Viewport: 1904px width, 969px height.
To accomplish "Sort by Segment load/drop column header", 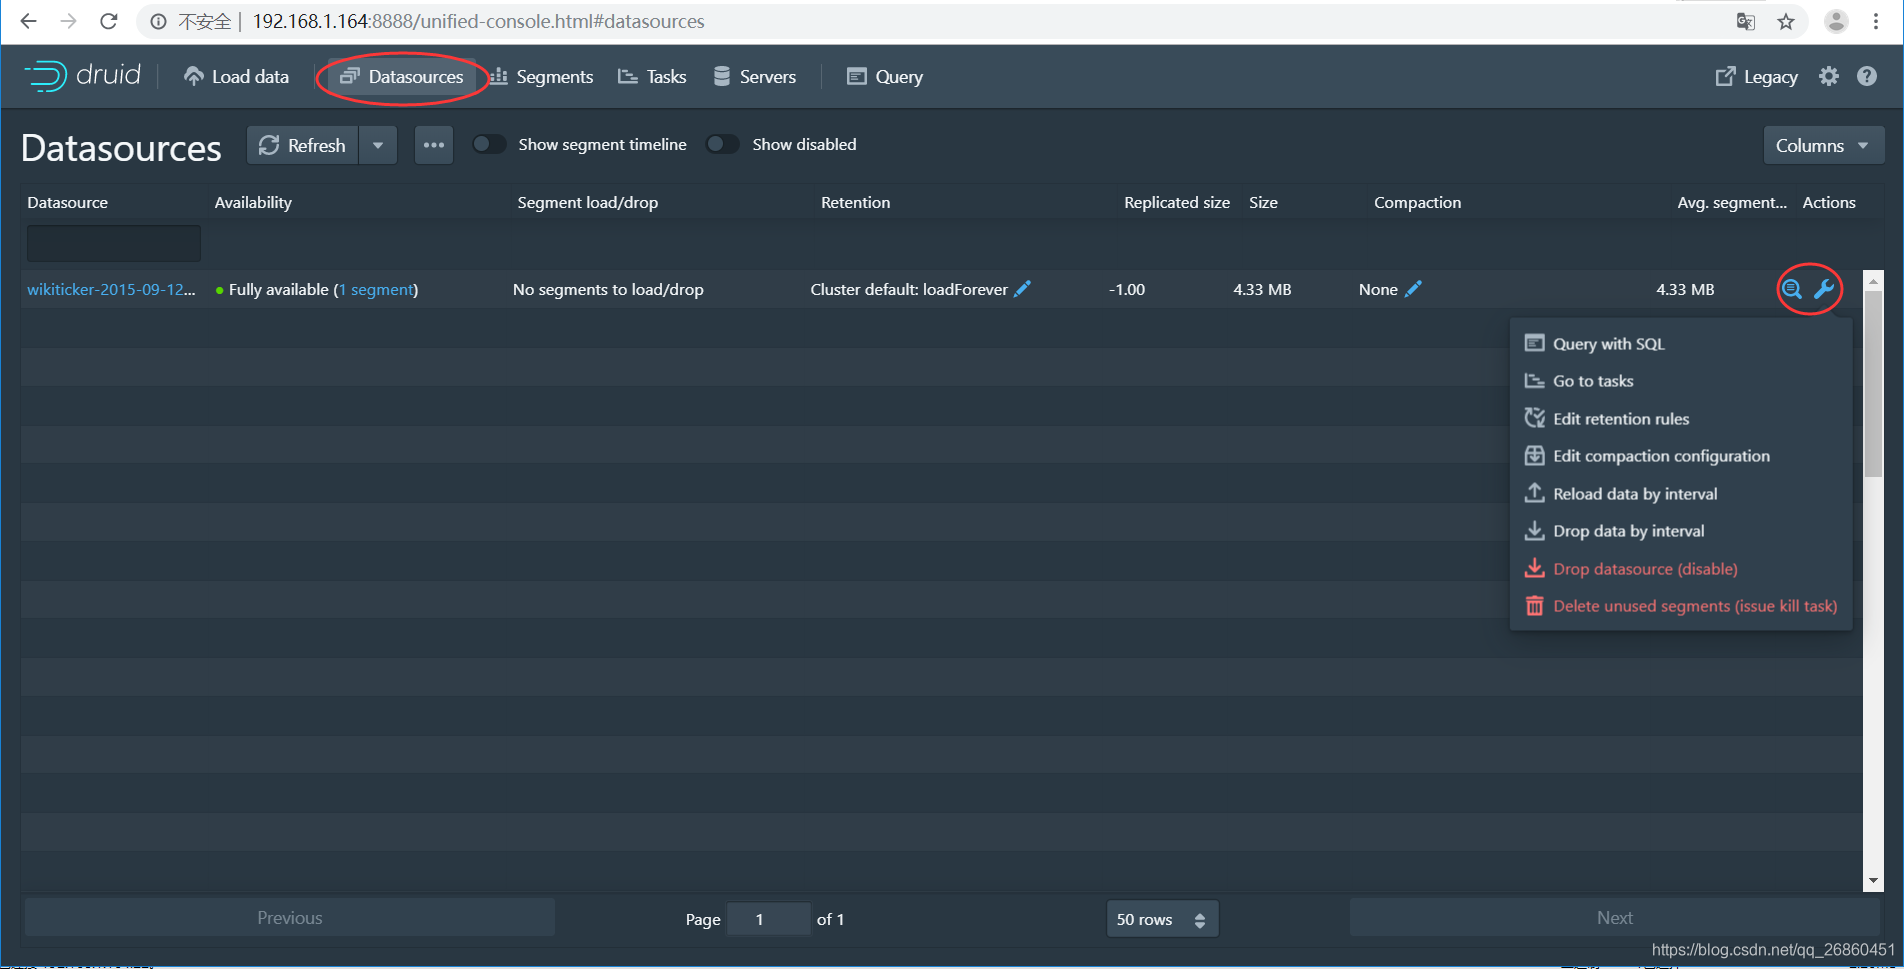I will pyautogui.click(x=662, y=202).
